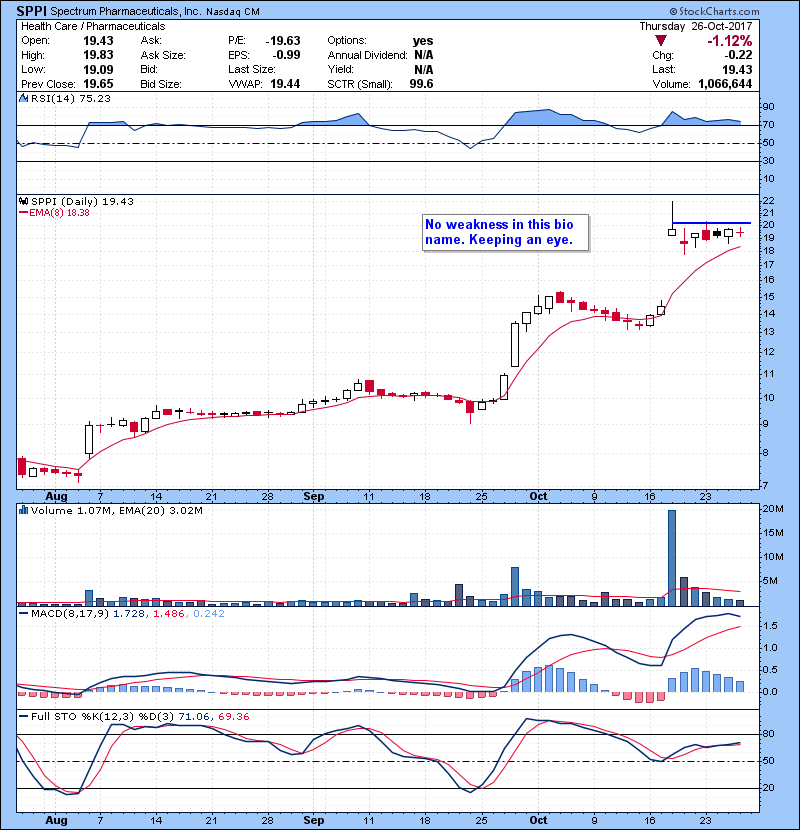Click the 'No weakness in this bio name' annotation
The image size is (800, 830).
506,232
